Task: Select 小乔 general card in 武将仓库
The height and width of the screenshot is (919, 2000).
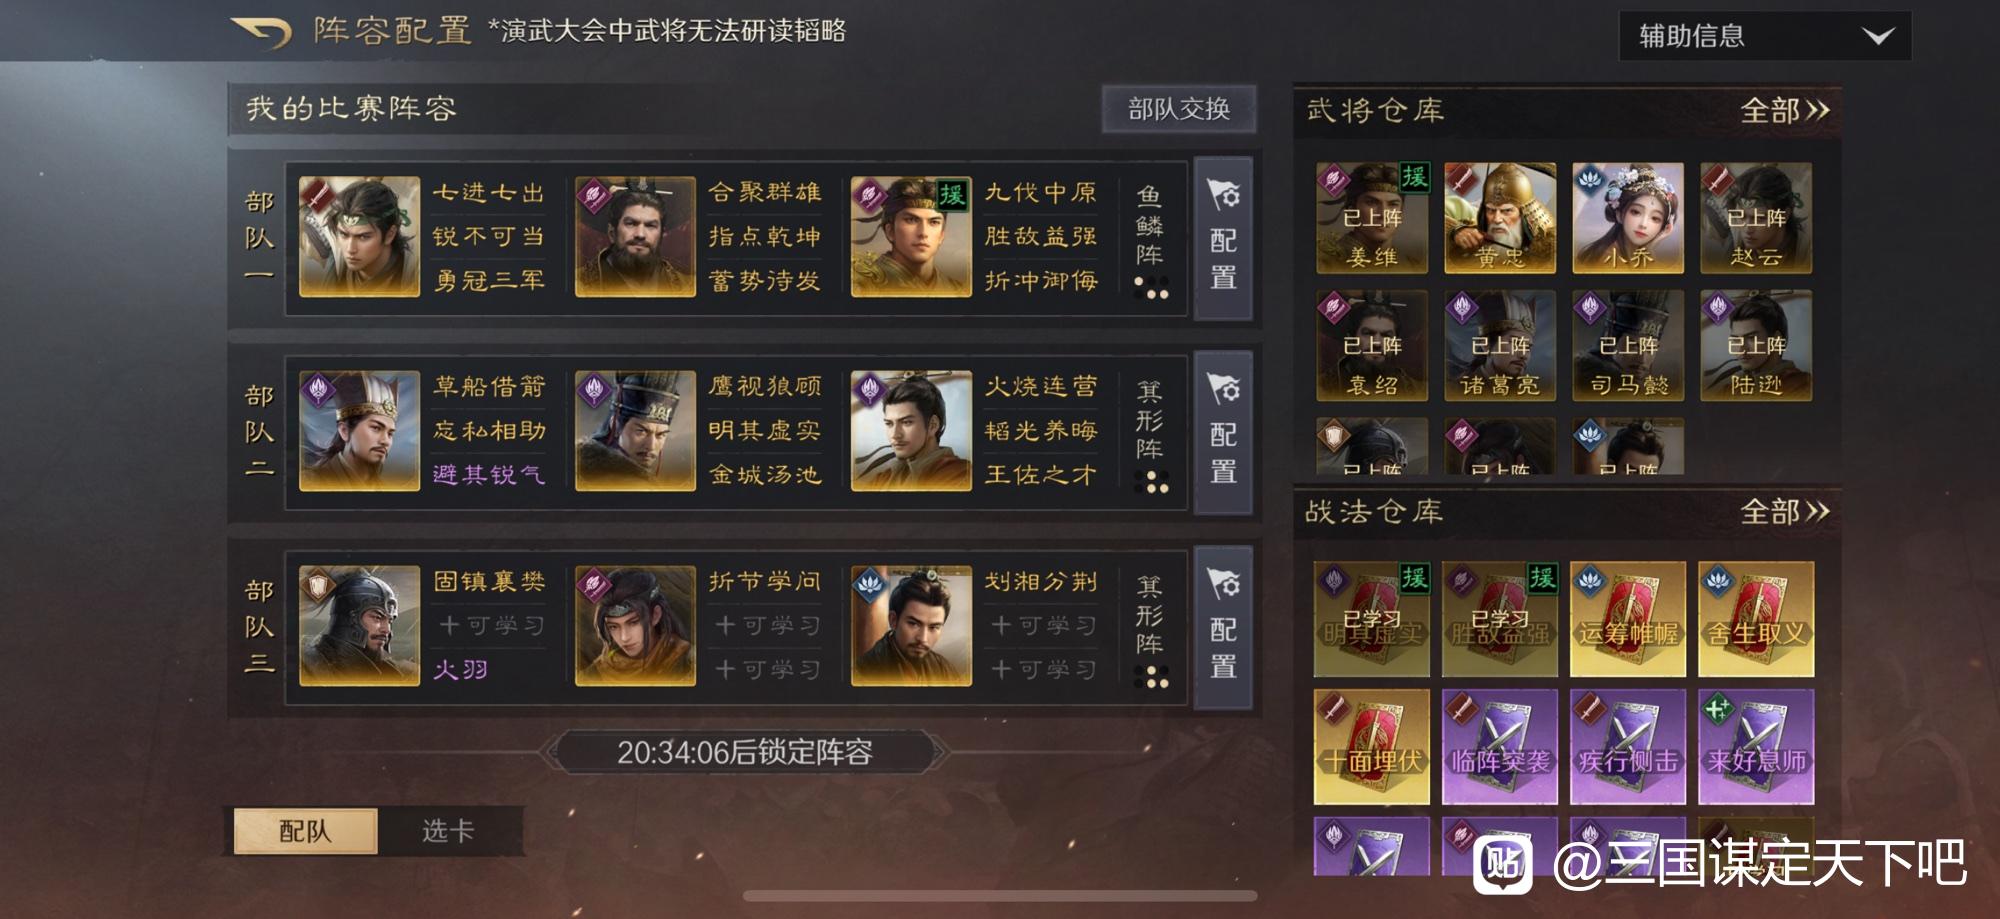Action: coord(1628,218)
